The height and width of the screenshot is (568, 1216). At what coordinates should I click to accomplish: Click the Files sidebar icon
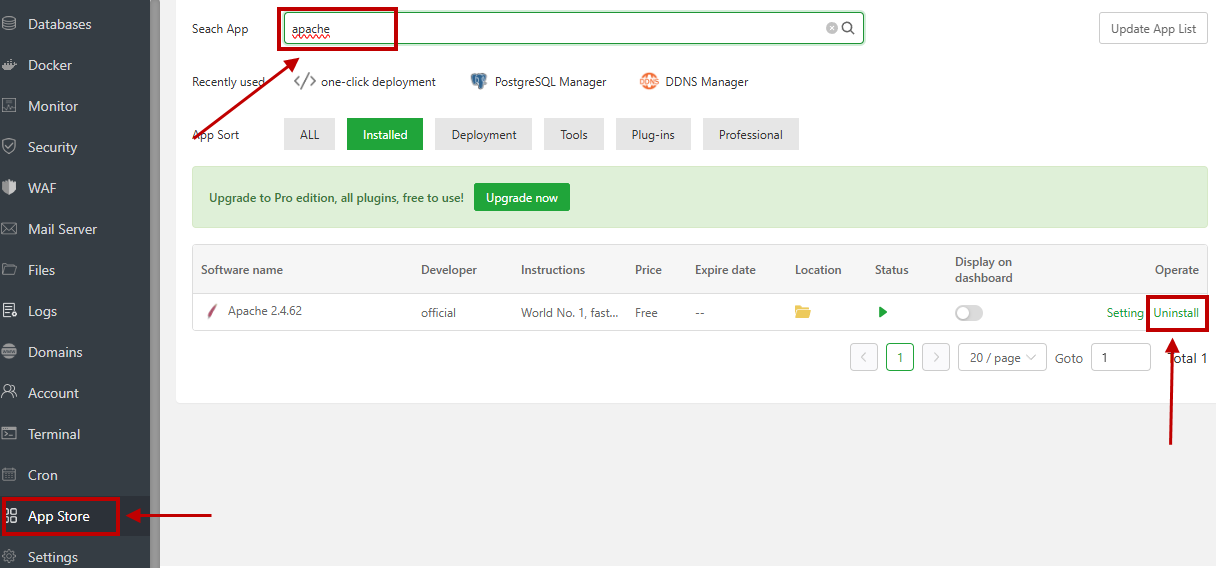pos(10,270)
